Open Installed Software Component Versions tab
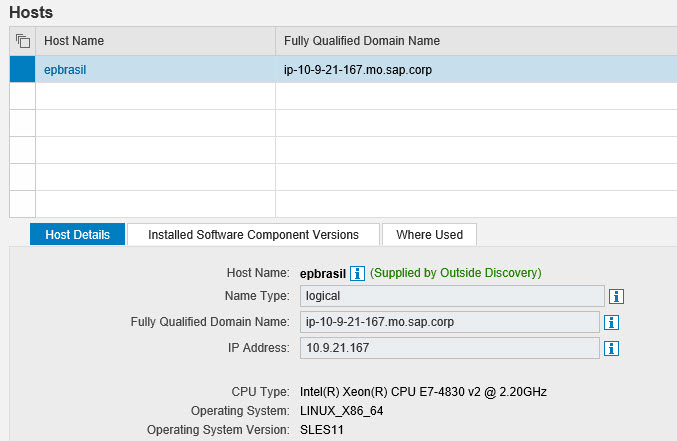 [253, 235]
